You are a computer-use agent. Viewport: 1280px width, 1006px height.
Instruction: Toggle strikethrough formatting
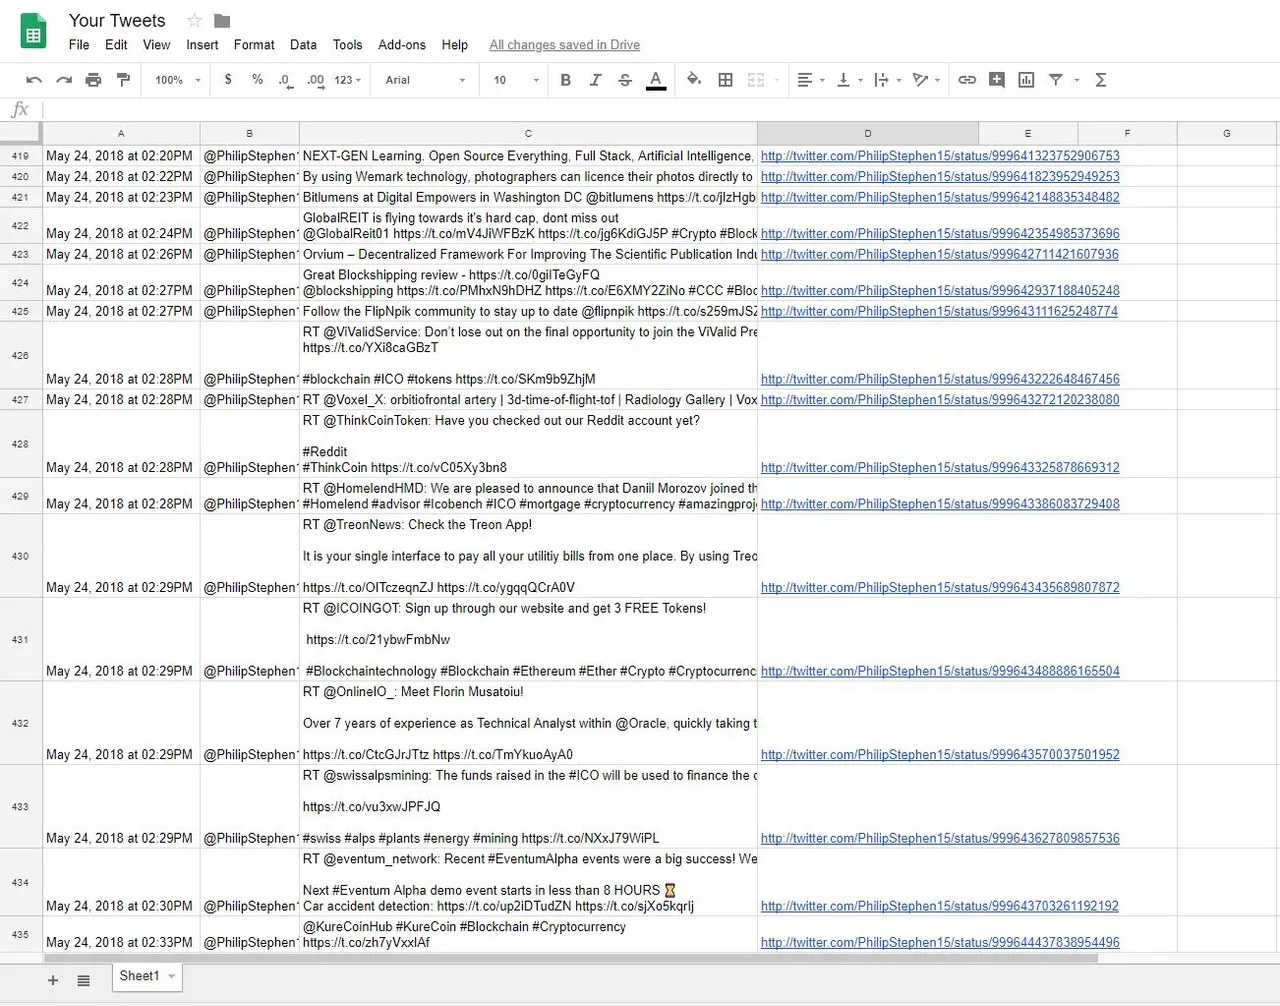click(625, 80)
